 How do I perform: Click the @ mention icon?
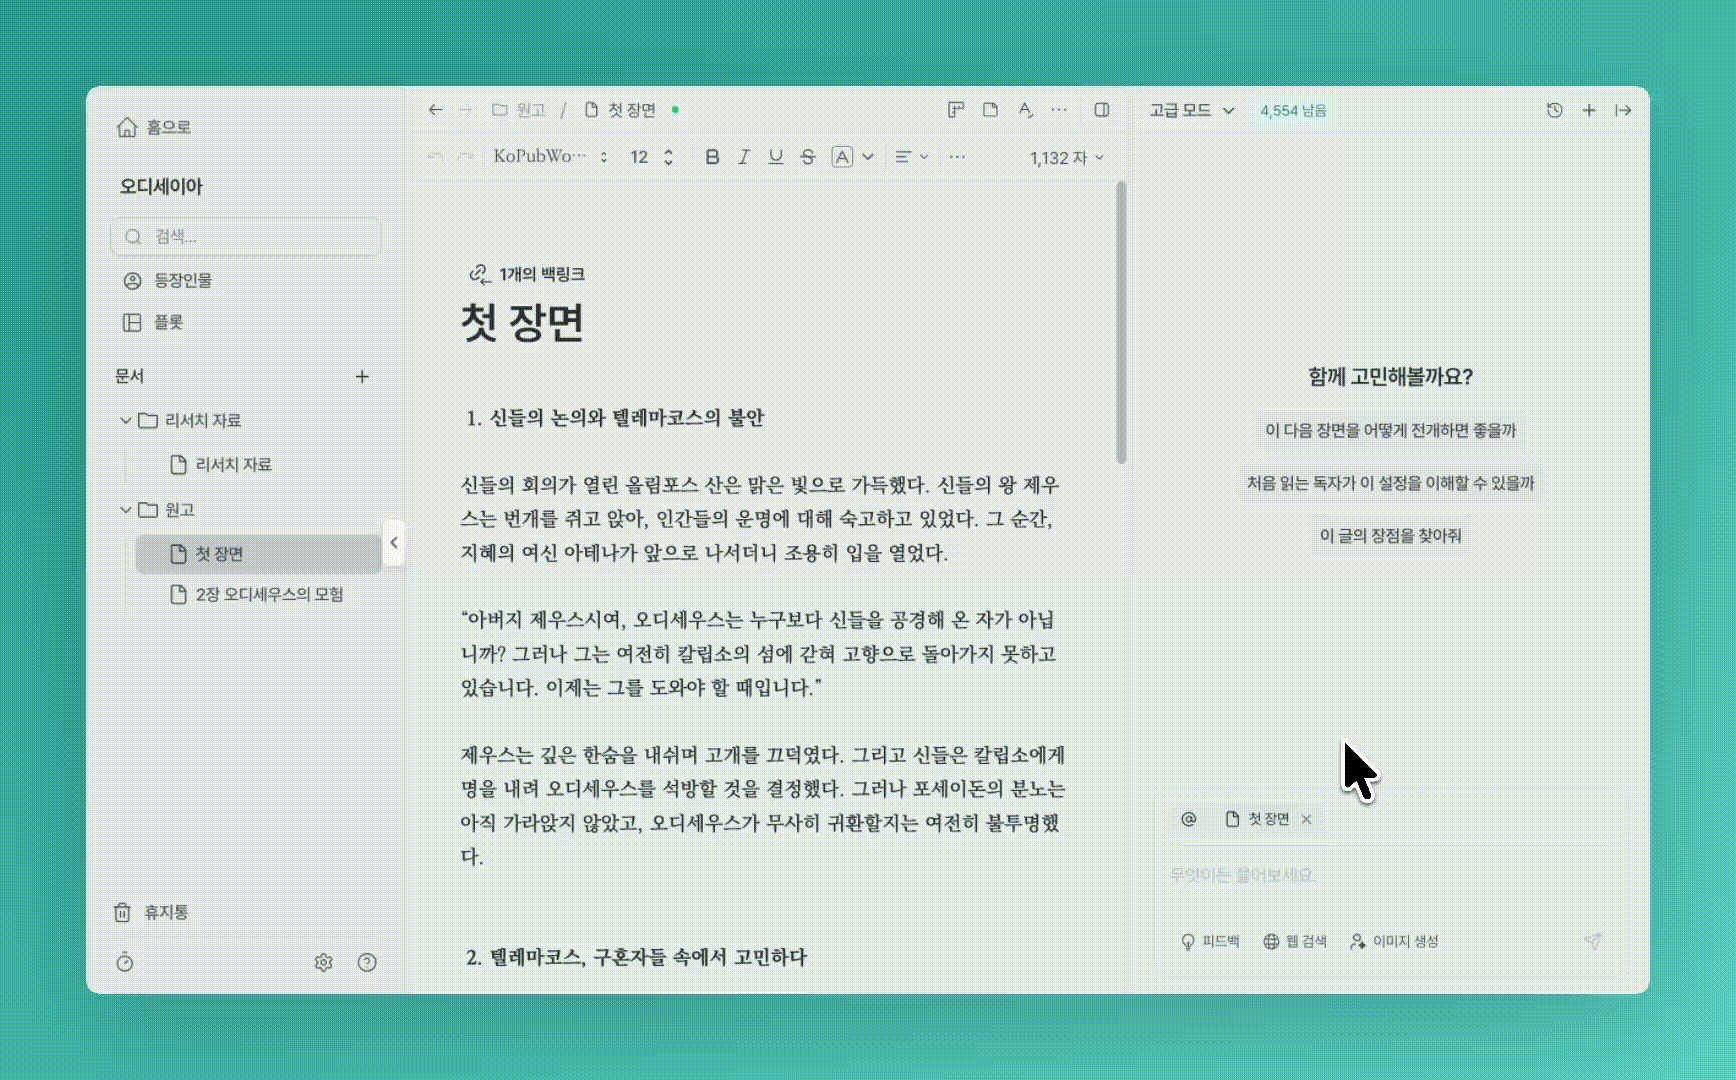click(1188, 819)
